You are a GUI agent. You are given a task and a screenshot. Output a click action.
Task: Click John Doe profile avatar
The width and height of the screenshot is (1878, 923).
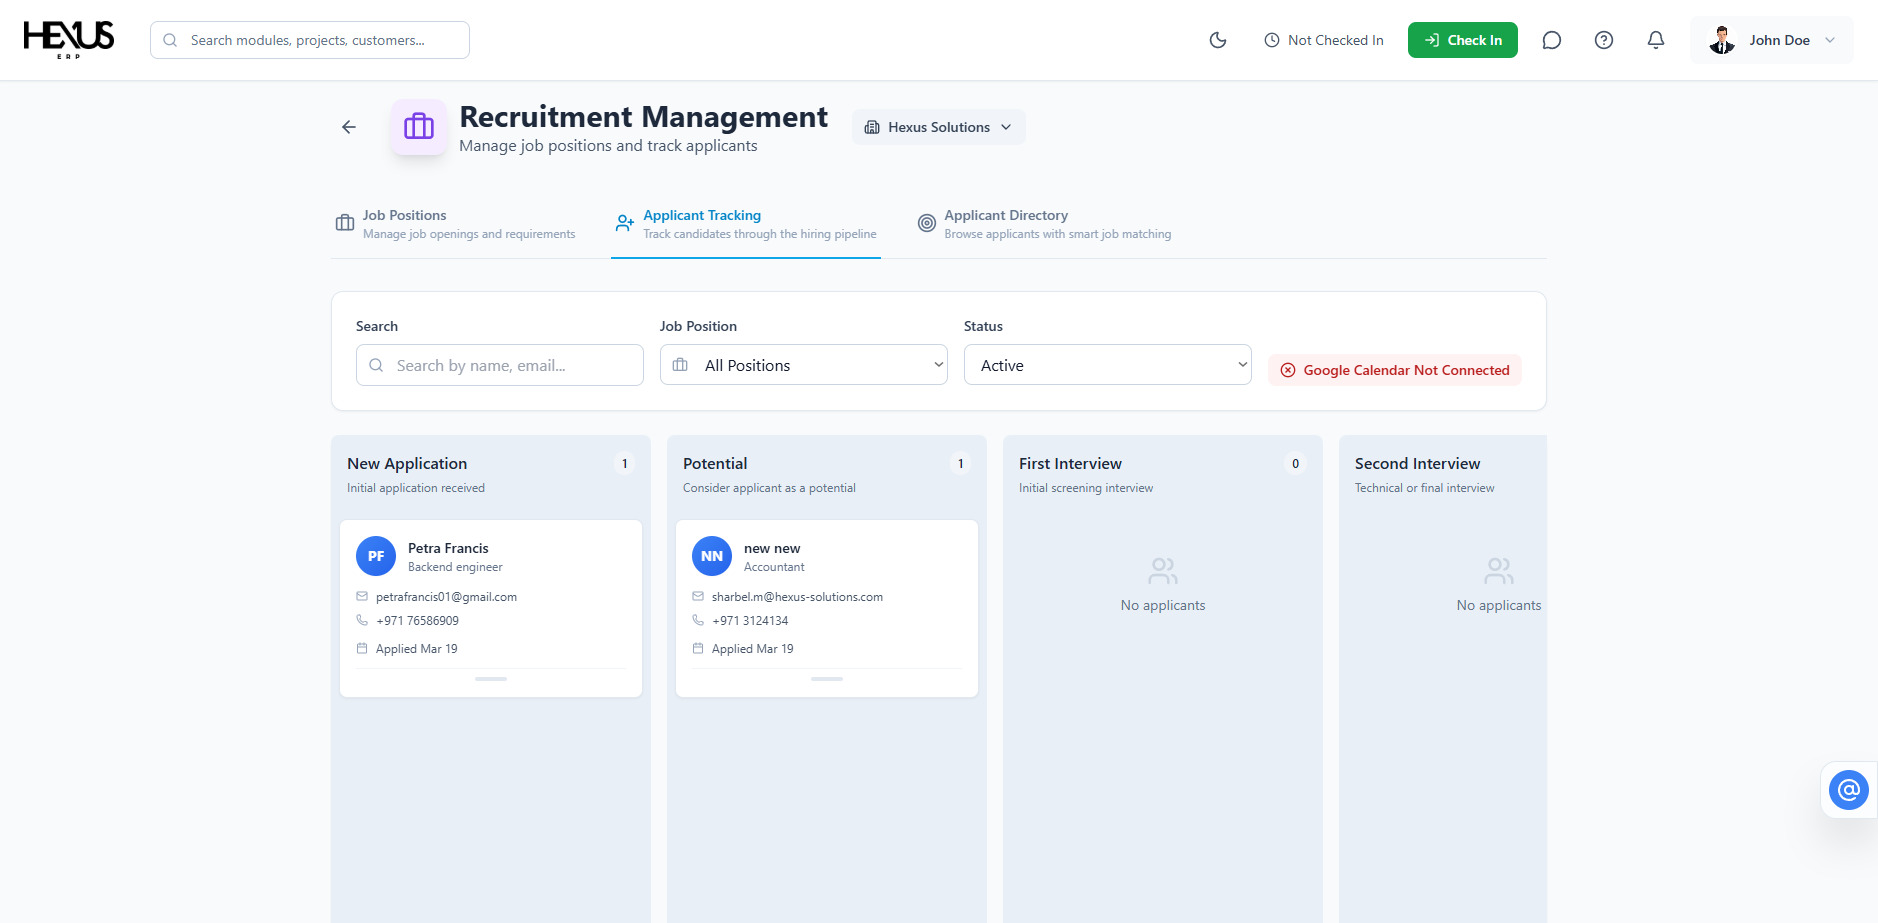(x=1722, y=40)
